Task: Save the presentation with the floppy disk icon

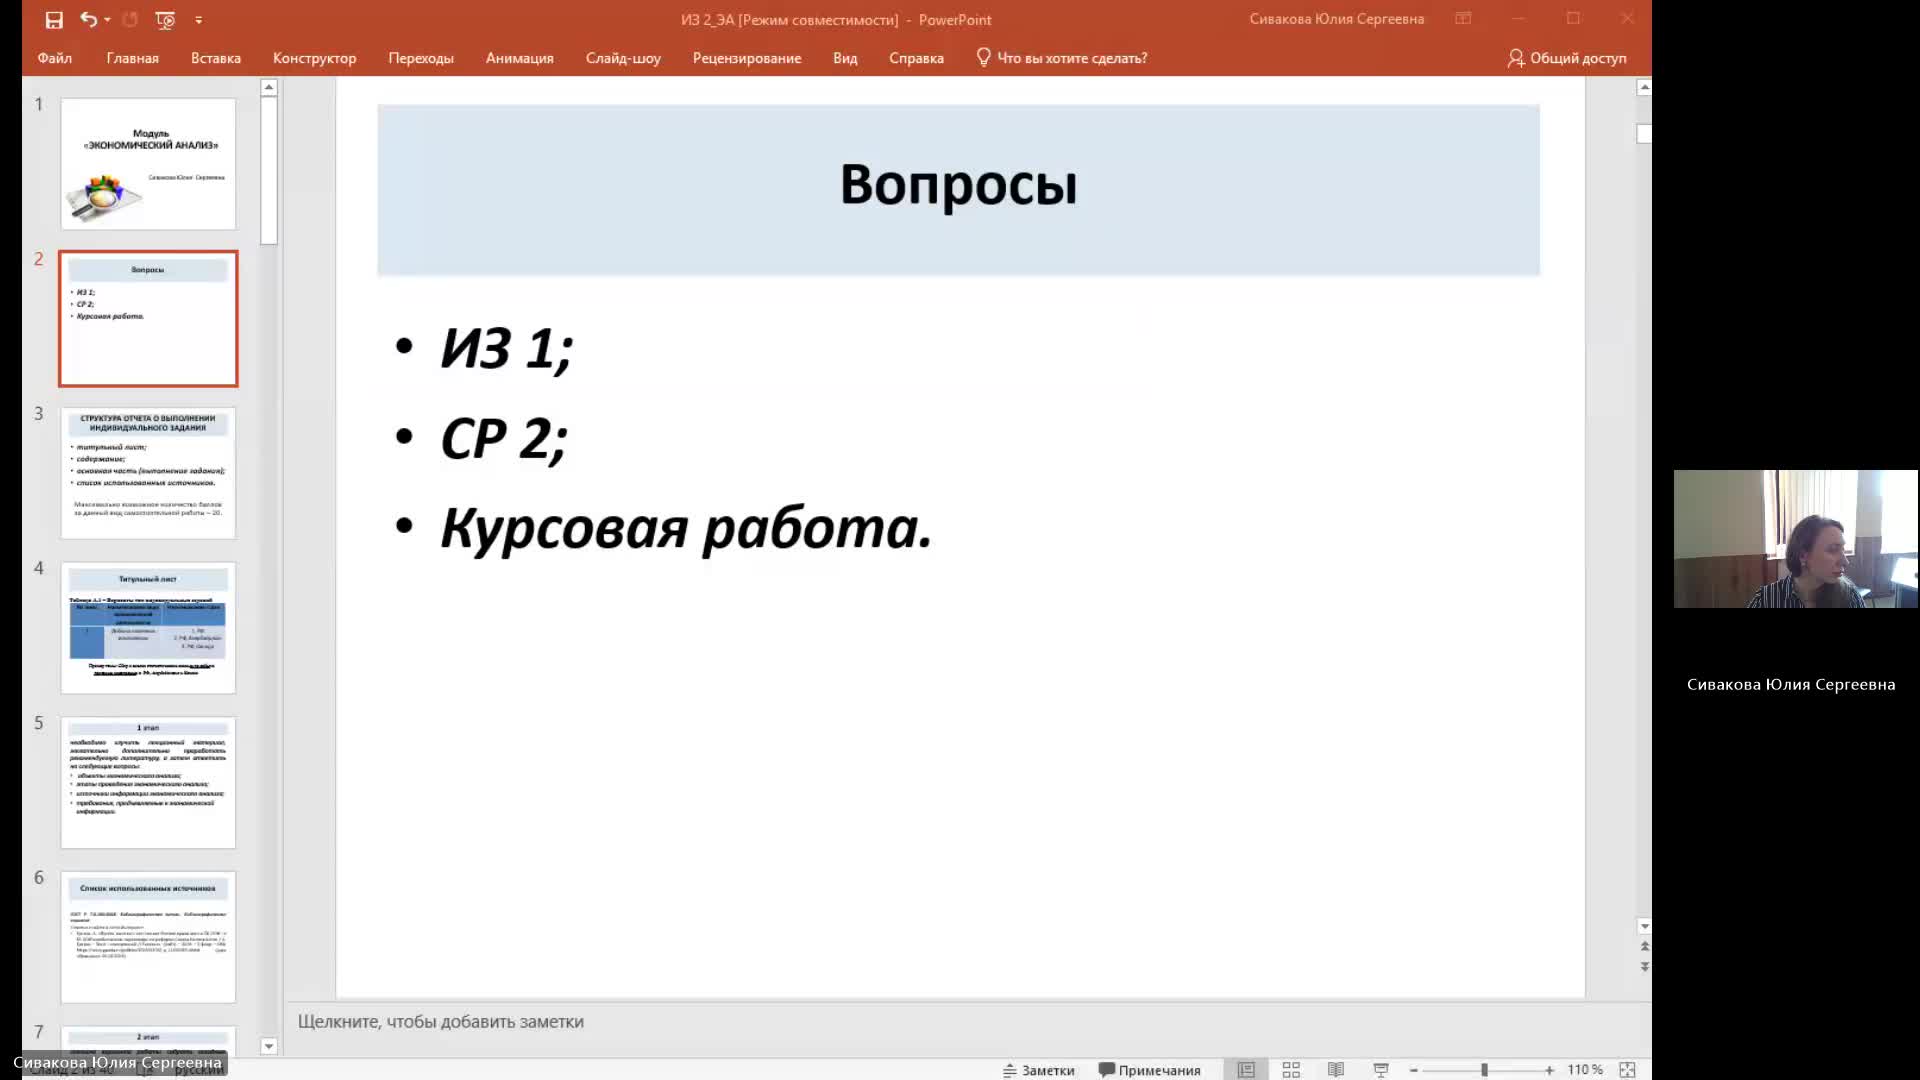Action: click(54, 20)
